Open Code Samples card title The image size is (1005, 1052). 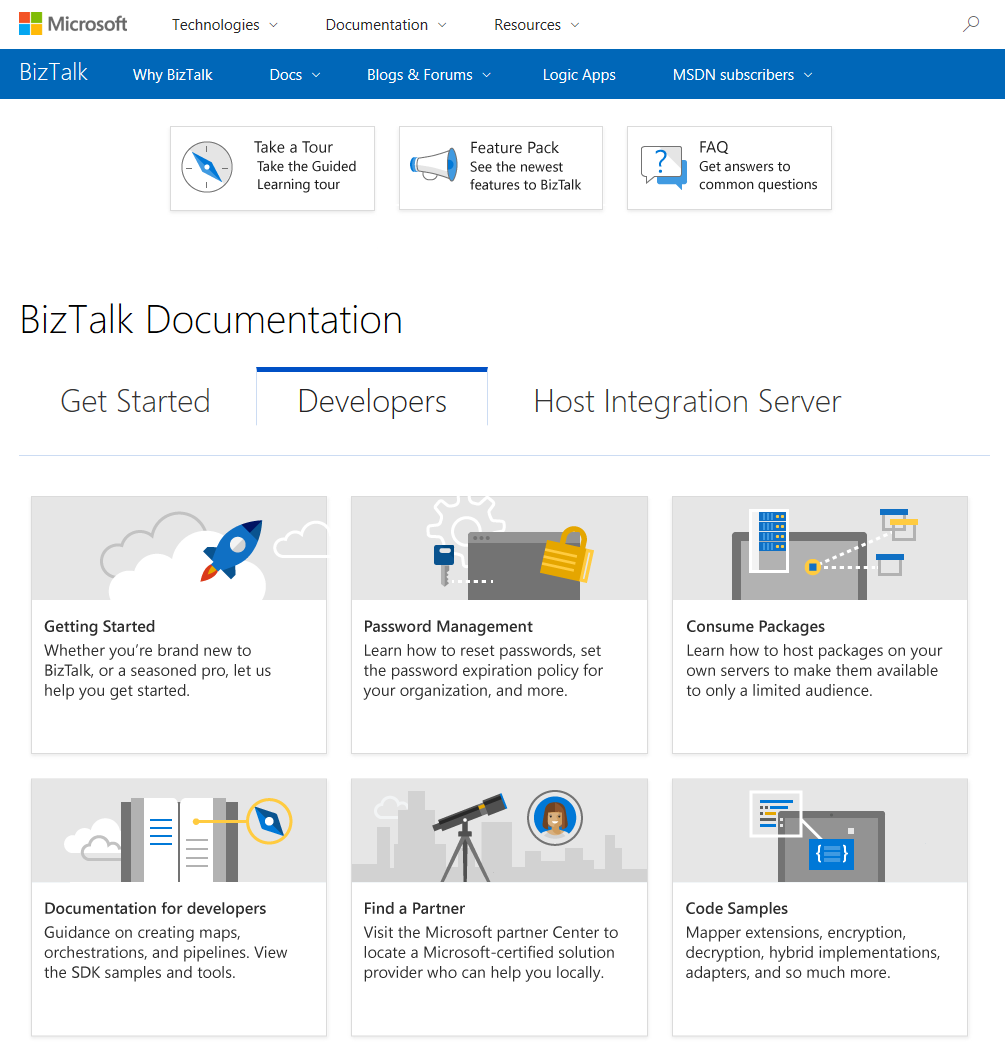click(737, 908)
